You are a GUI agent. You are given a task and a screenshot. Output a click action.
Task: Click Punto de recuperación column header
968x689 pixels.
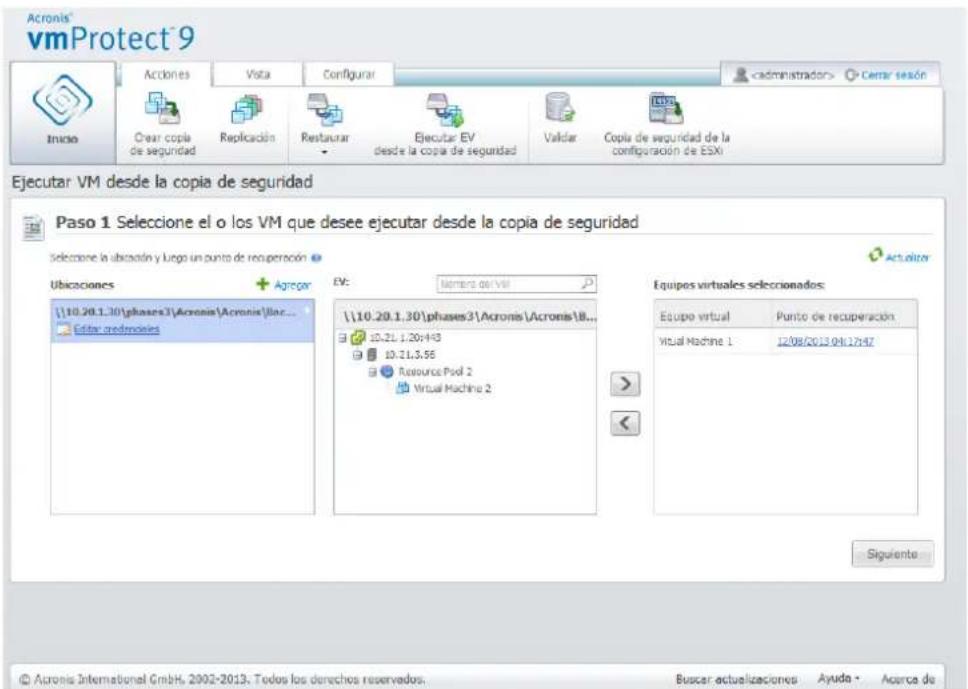click(835, 316)
